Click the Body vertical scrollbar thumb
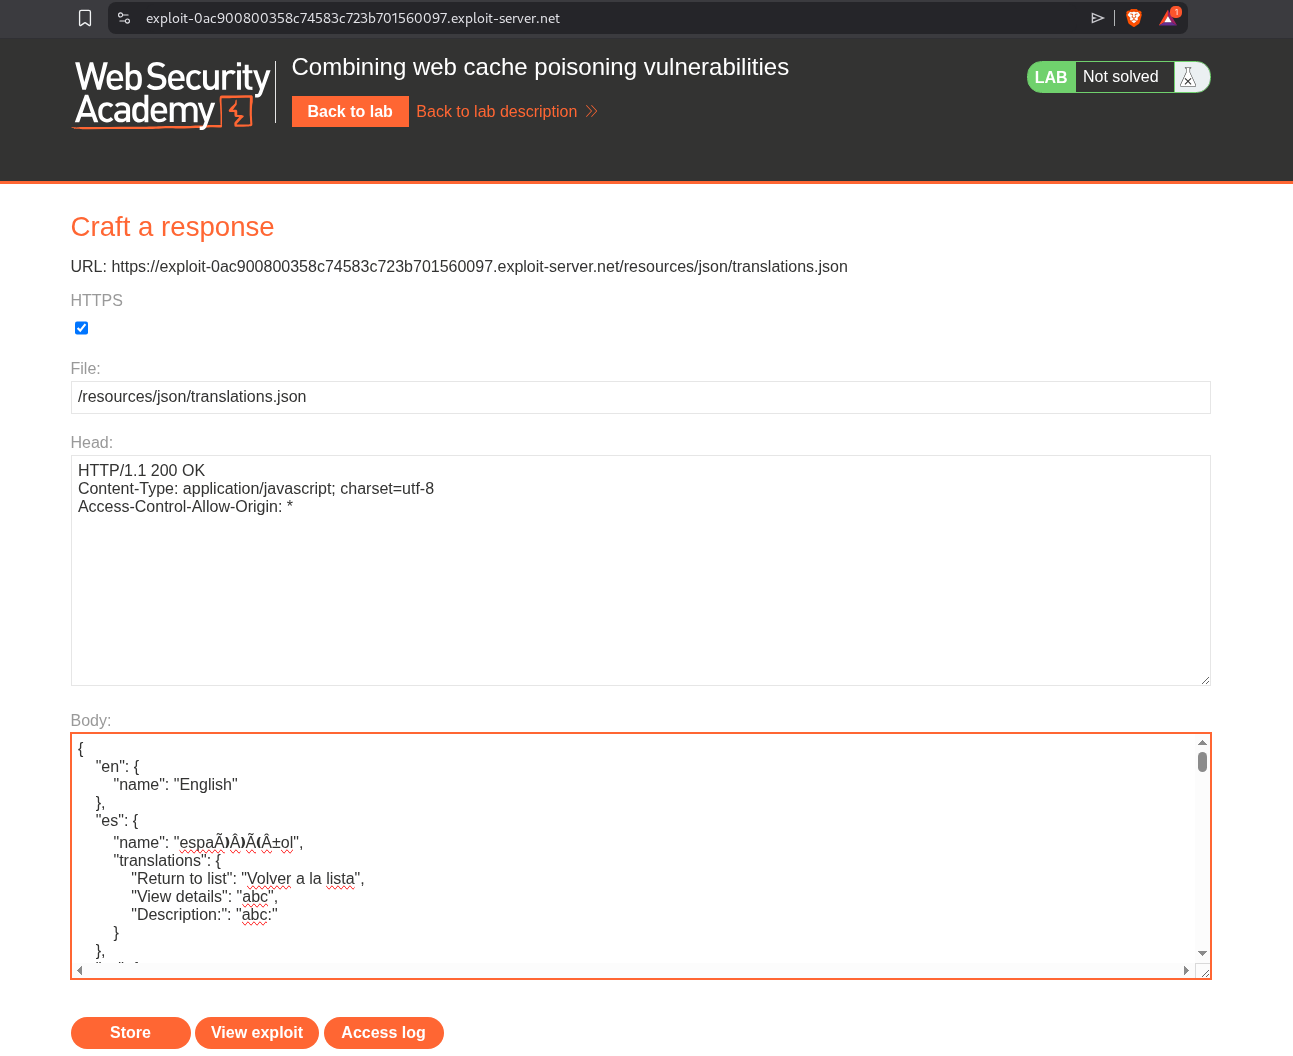 1202,762
